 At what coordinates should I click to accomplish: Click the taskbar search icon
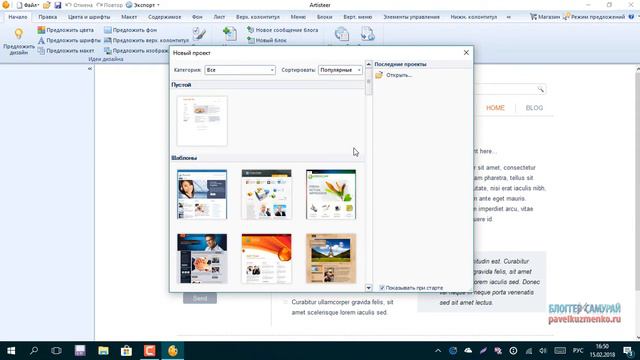pos(34,351)
